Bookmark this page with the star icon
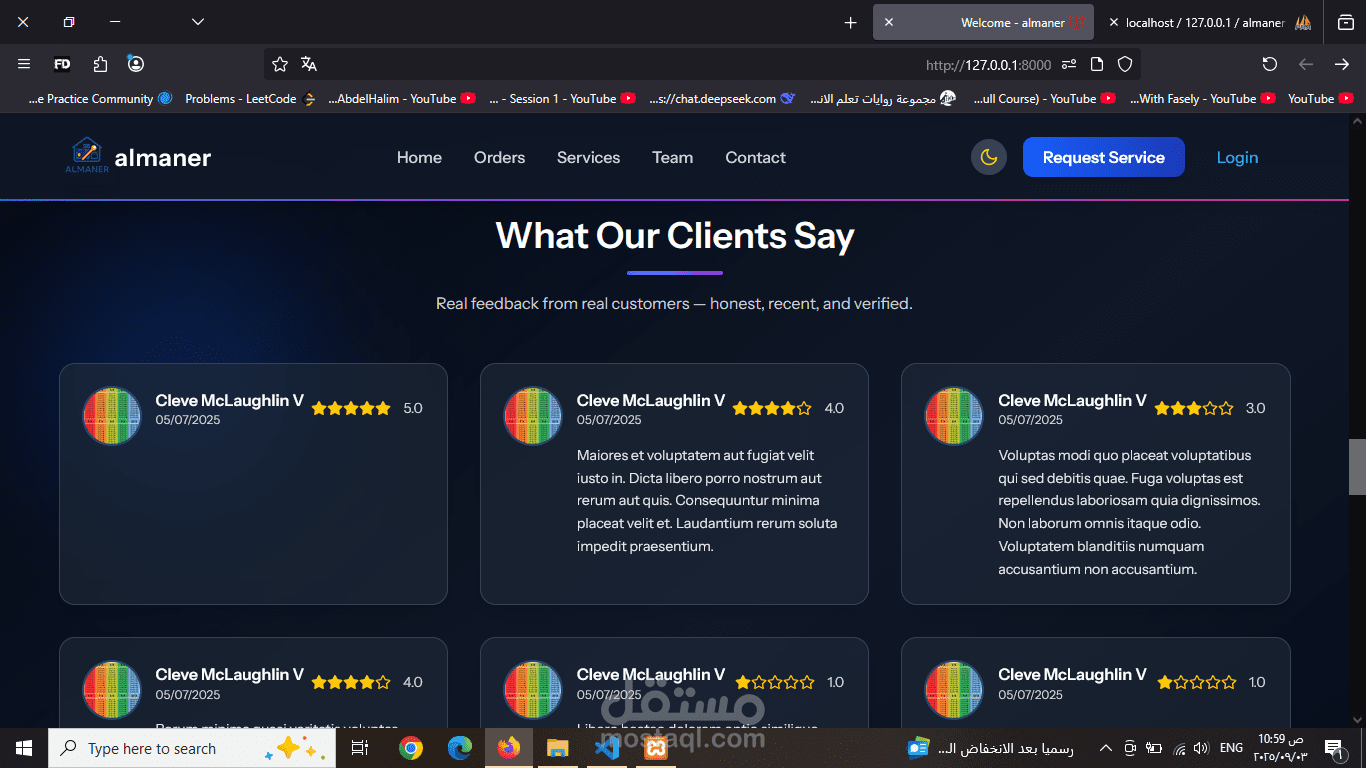1366x768 pixels. click(280, 64)
